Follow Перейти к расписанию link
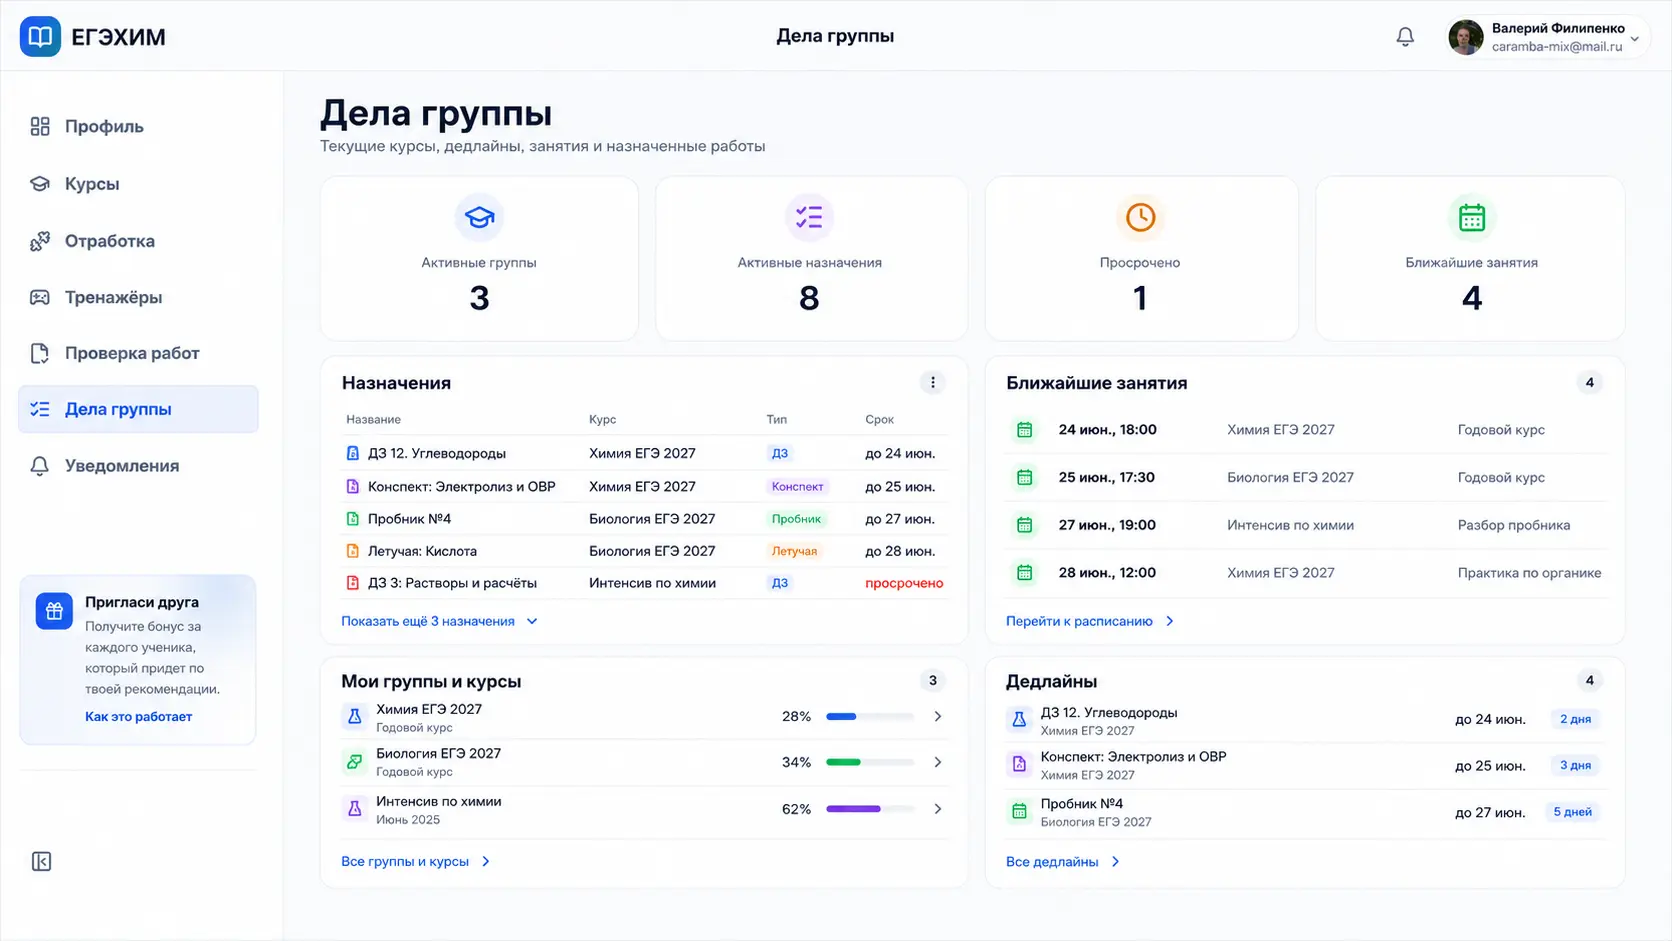1672x941 pixels. [1090, 621]
